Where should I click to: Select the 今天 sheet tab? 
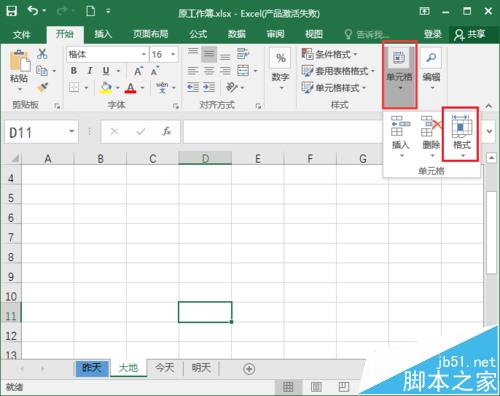(165, 368)
